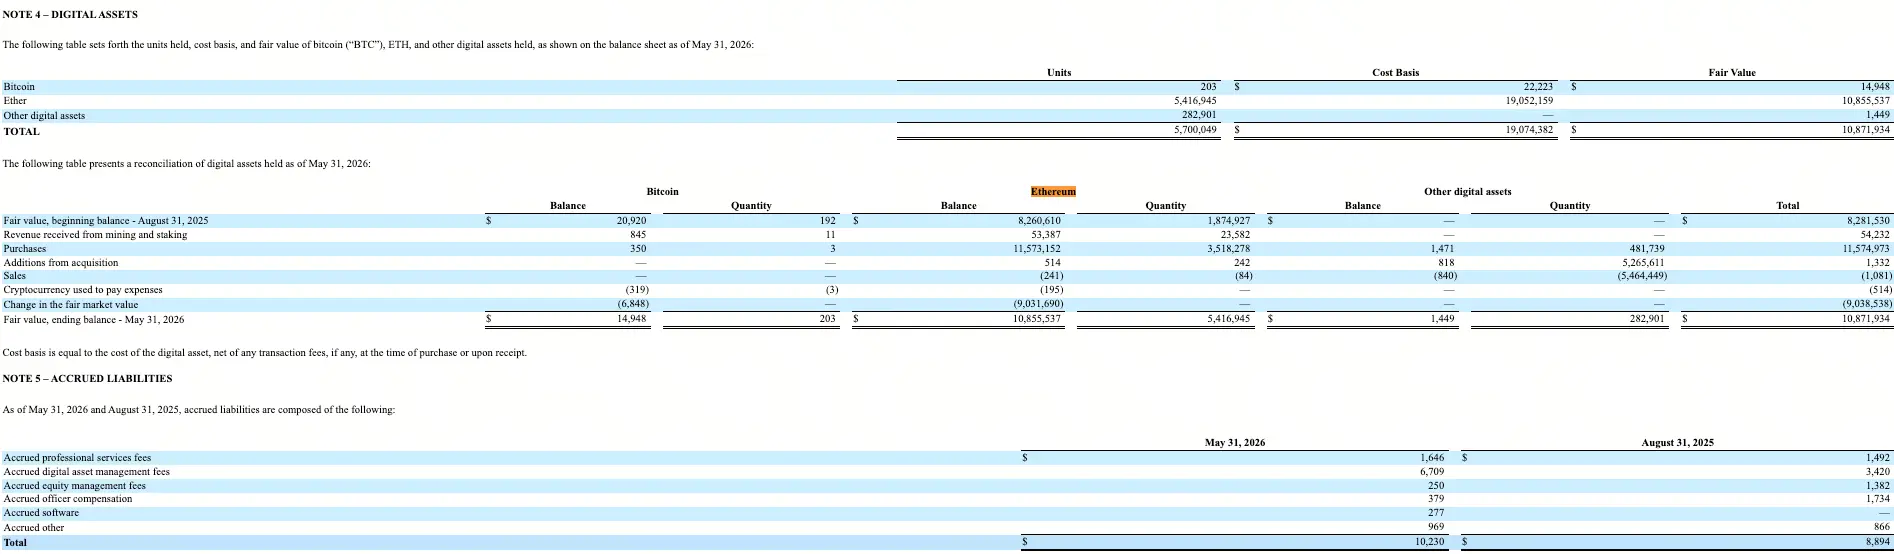Image resolution: width=1894 pixels, height=554 pixels.
Task: Select the Additions from acquisition row label
Action: pyautogui.click(x=61, y=263)
